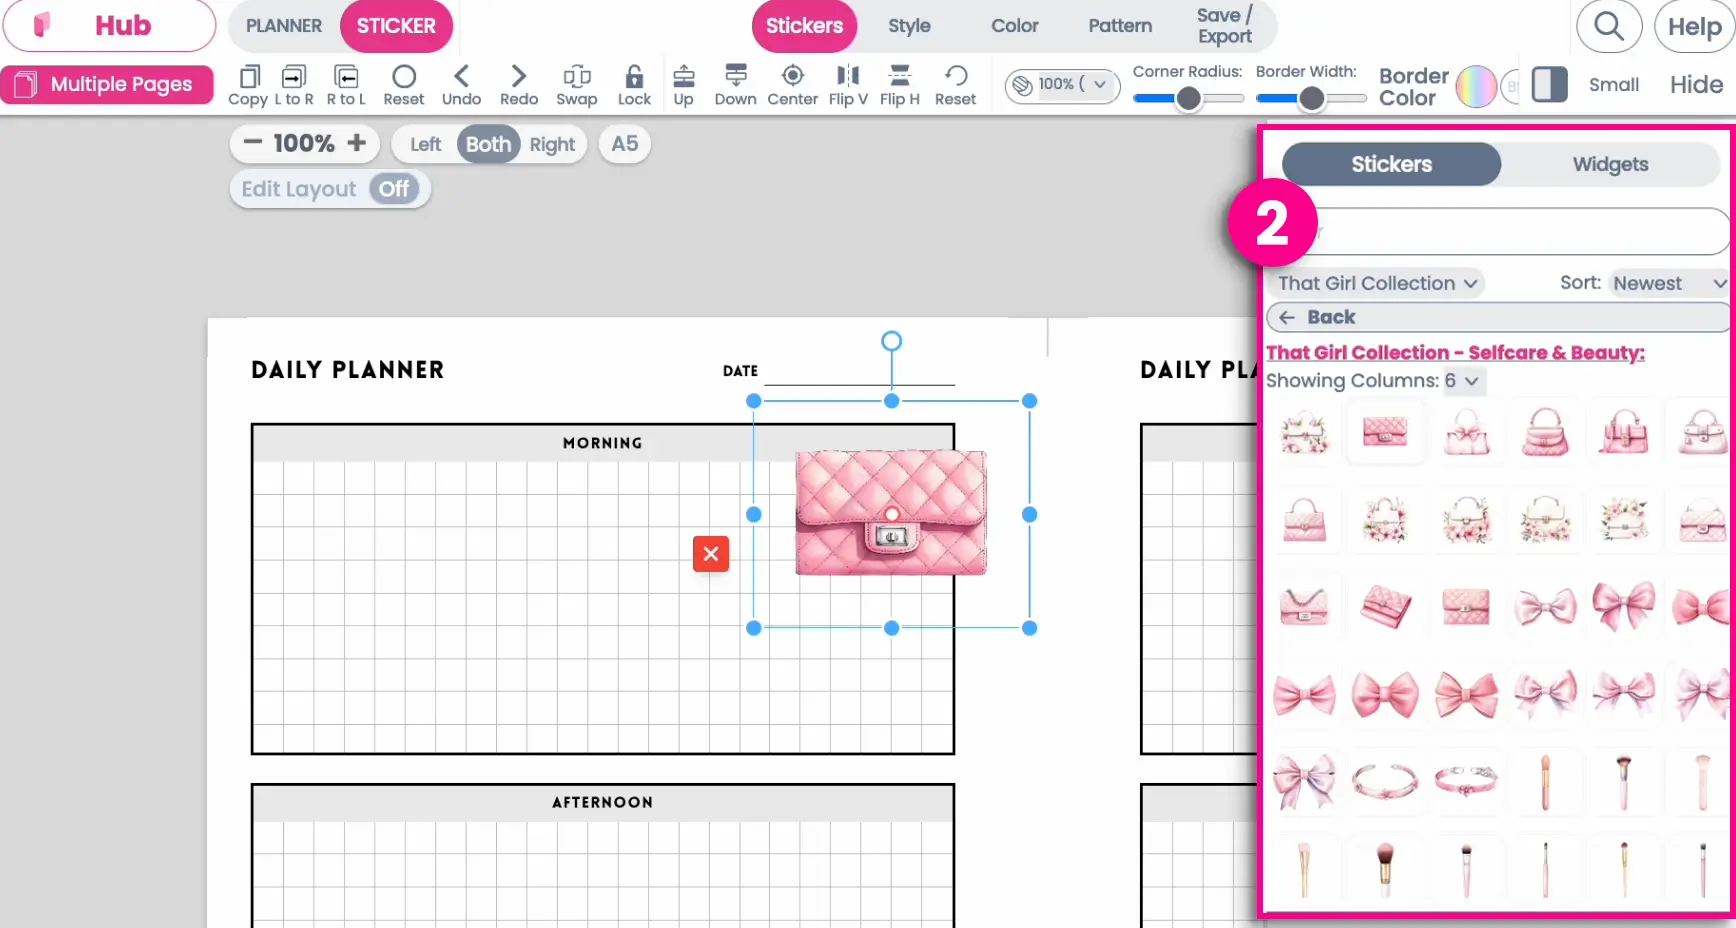Select the Flip H tool
Viewport: 1736px width, 928px height.
[899, 85]
